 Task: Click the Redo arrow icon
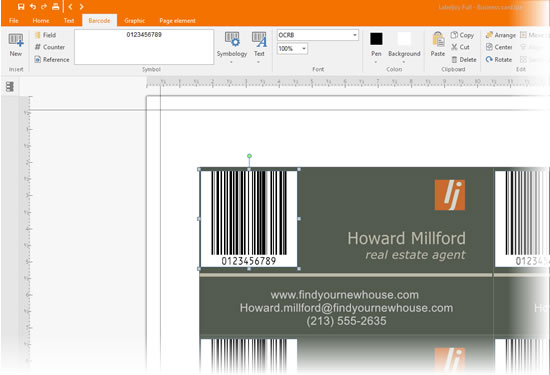point(44,7)
